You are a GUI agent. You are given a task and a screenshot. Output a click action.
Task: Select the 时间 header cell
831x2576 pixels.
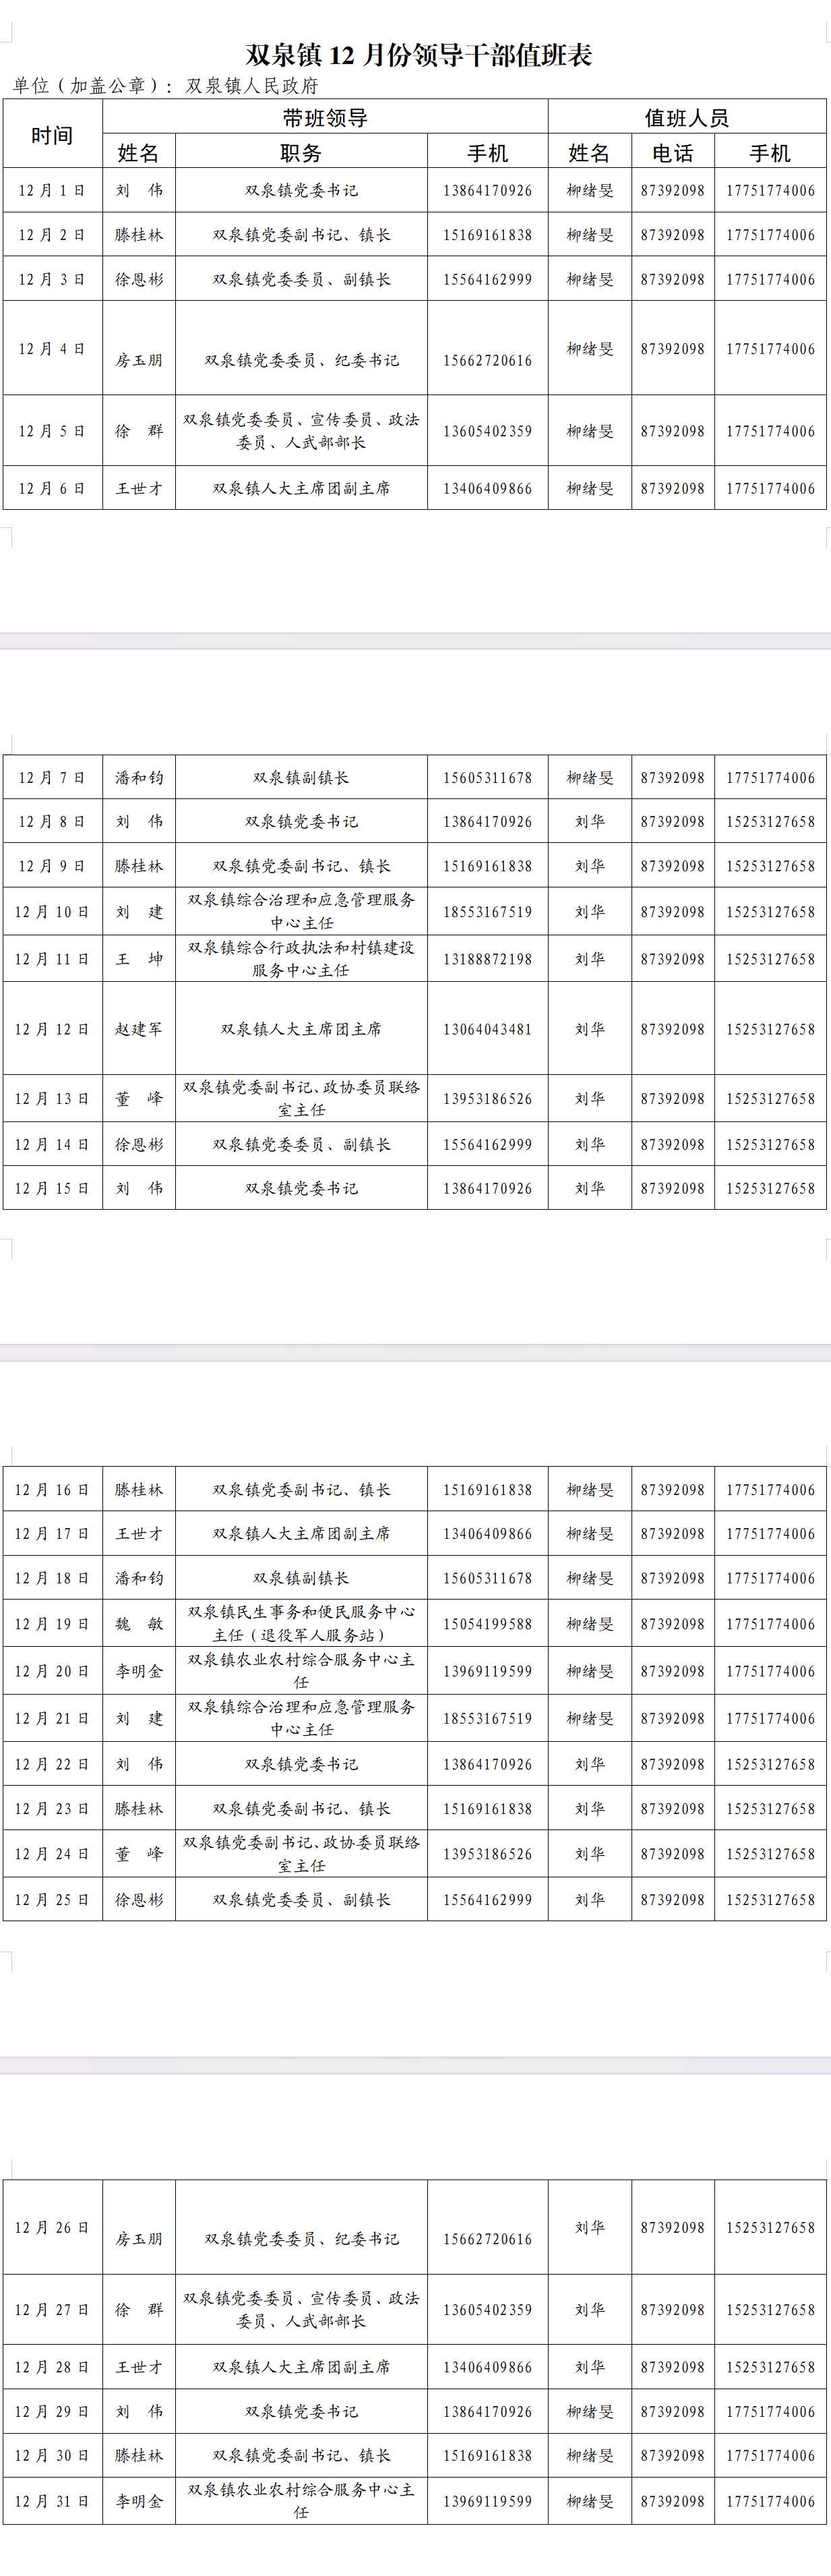[52, 135]
